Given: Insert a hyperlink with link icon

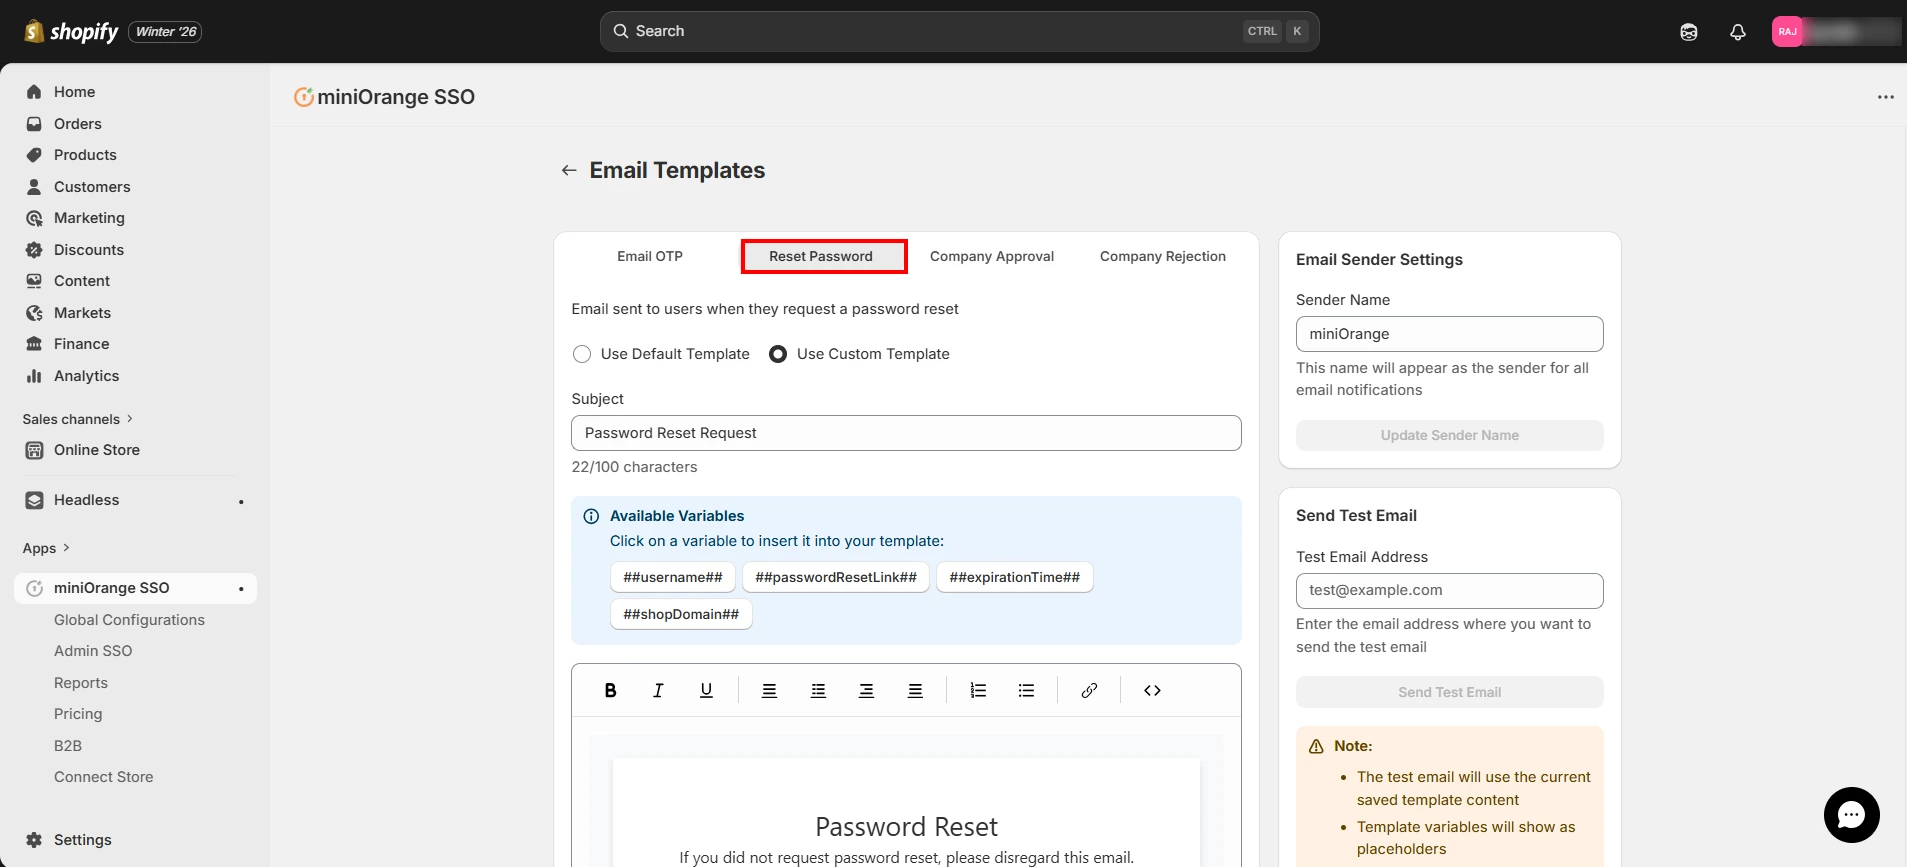Looking at the screenshot, I should tap(1089, 690).
